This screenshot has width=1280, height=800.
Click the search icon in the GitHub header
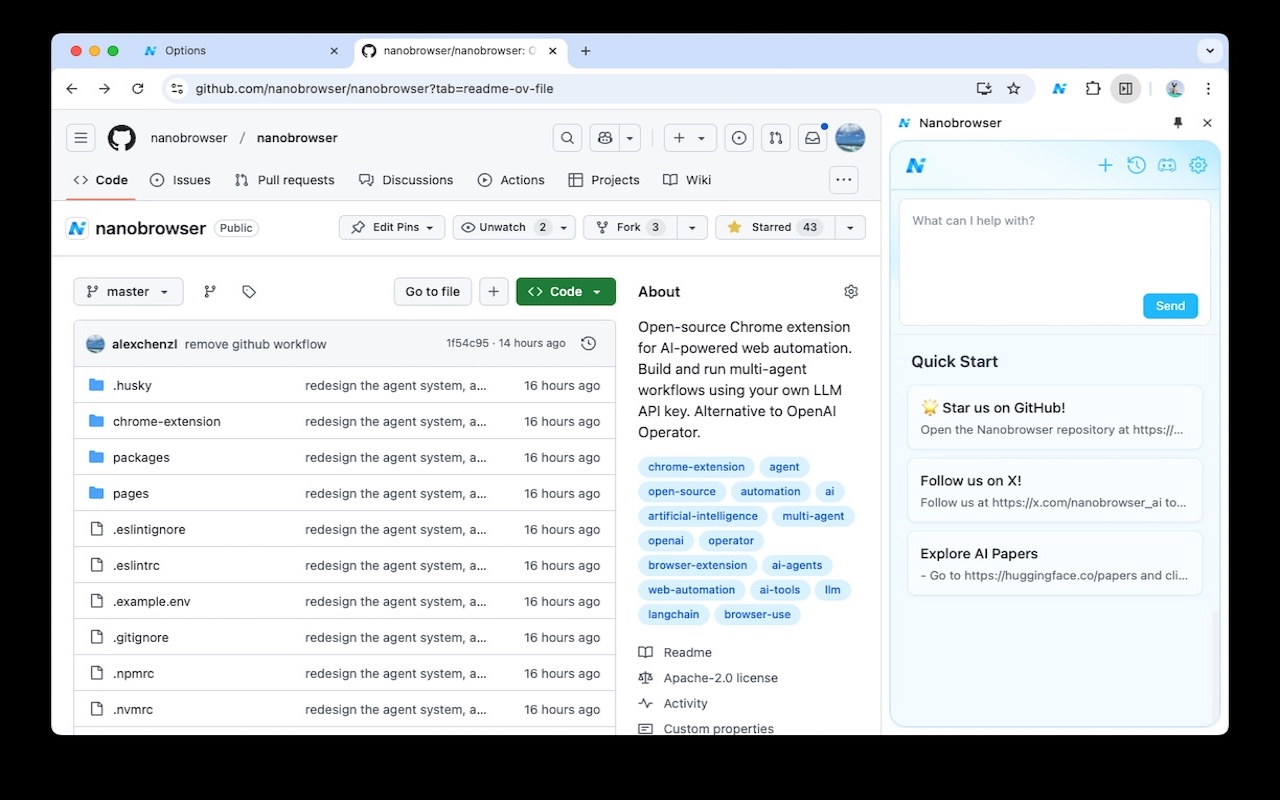coord(567,137)
